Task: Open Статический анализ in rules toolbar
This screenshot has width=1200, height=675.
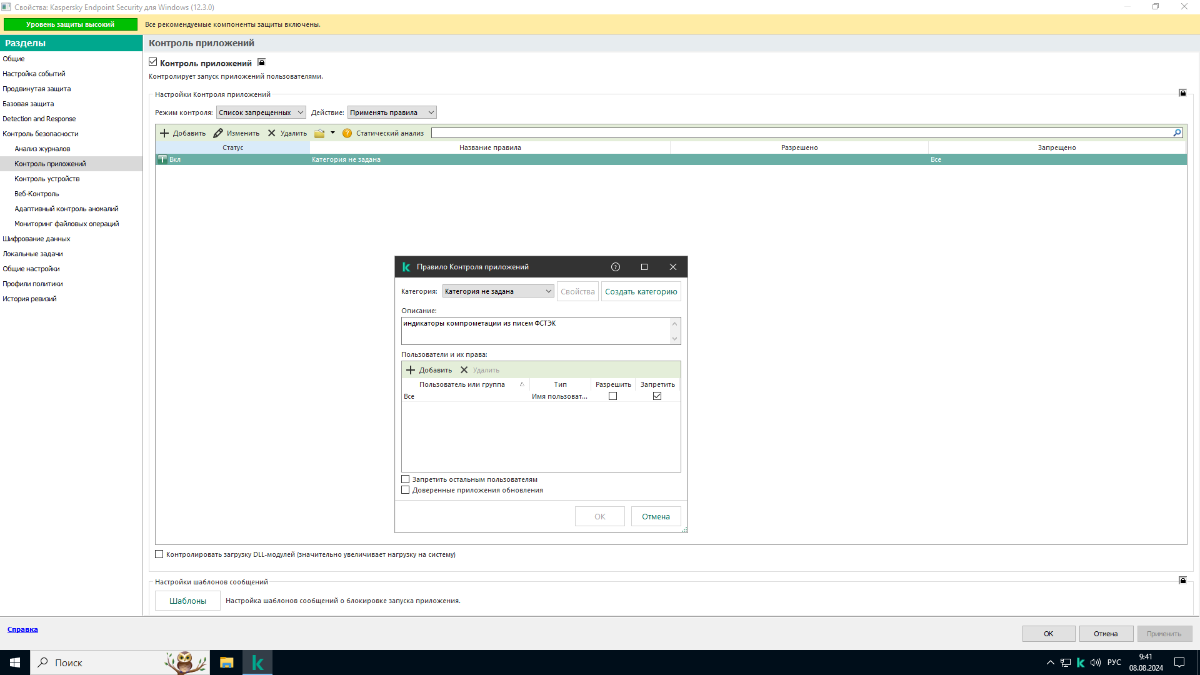Action: [x=383, y=133]
